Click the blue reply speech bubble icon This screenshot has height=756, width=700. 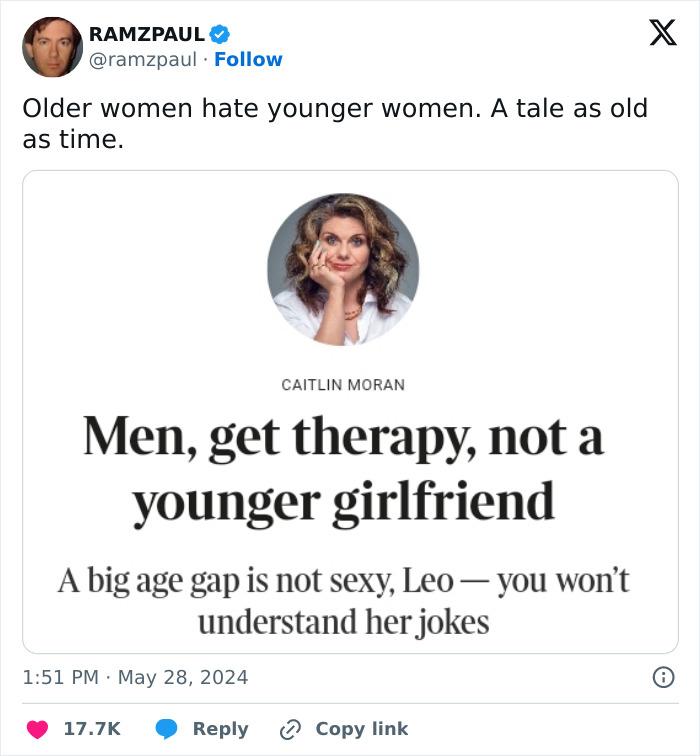click(x=166, y=729)
